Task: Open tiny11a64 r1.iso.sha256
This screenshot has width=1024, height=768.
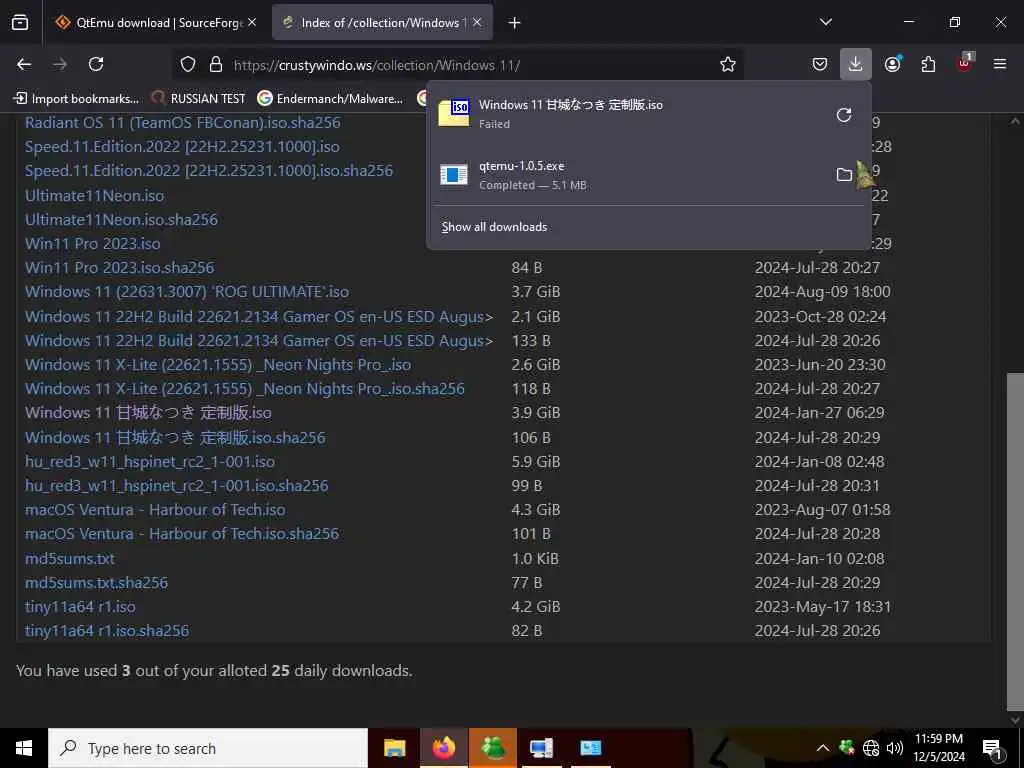Action: [107, 631]
